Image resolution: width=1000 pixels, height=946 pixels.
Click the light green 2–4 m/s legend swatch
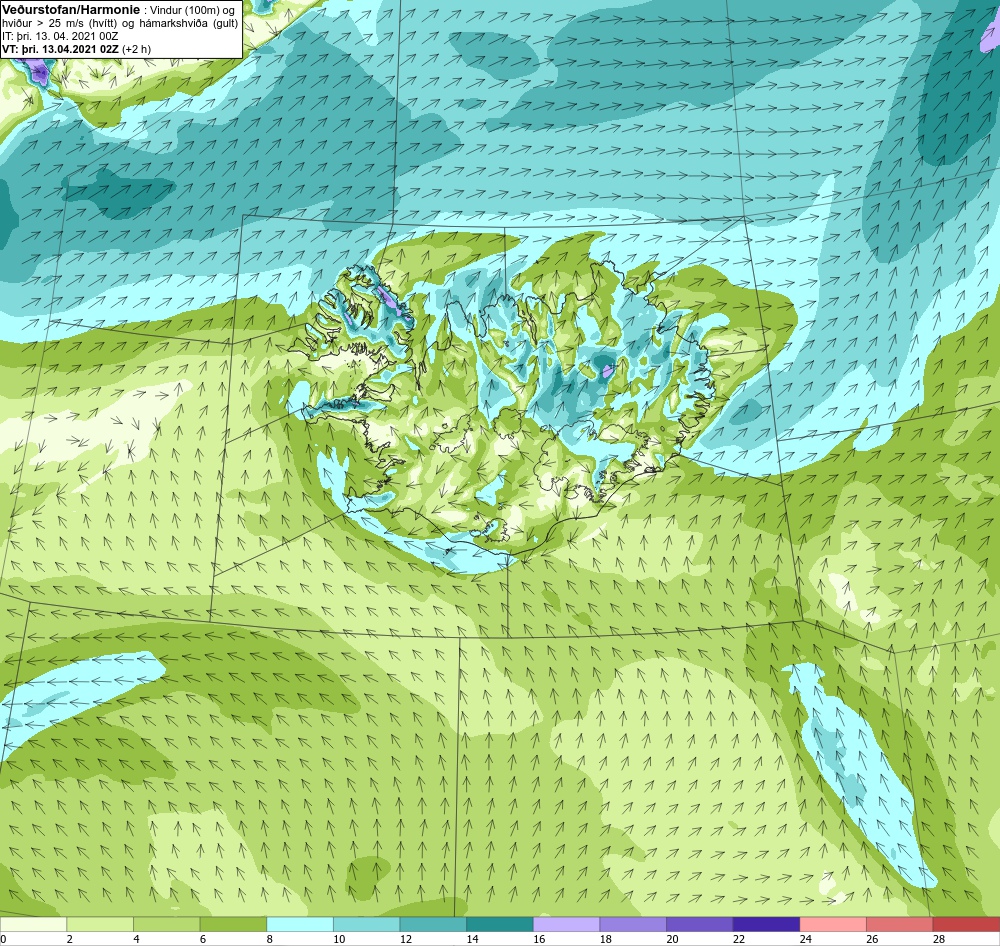(100, 924)
